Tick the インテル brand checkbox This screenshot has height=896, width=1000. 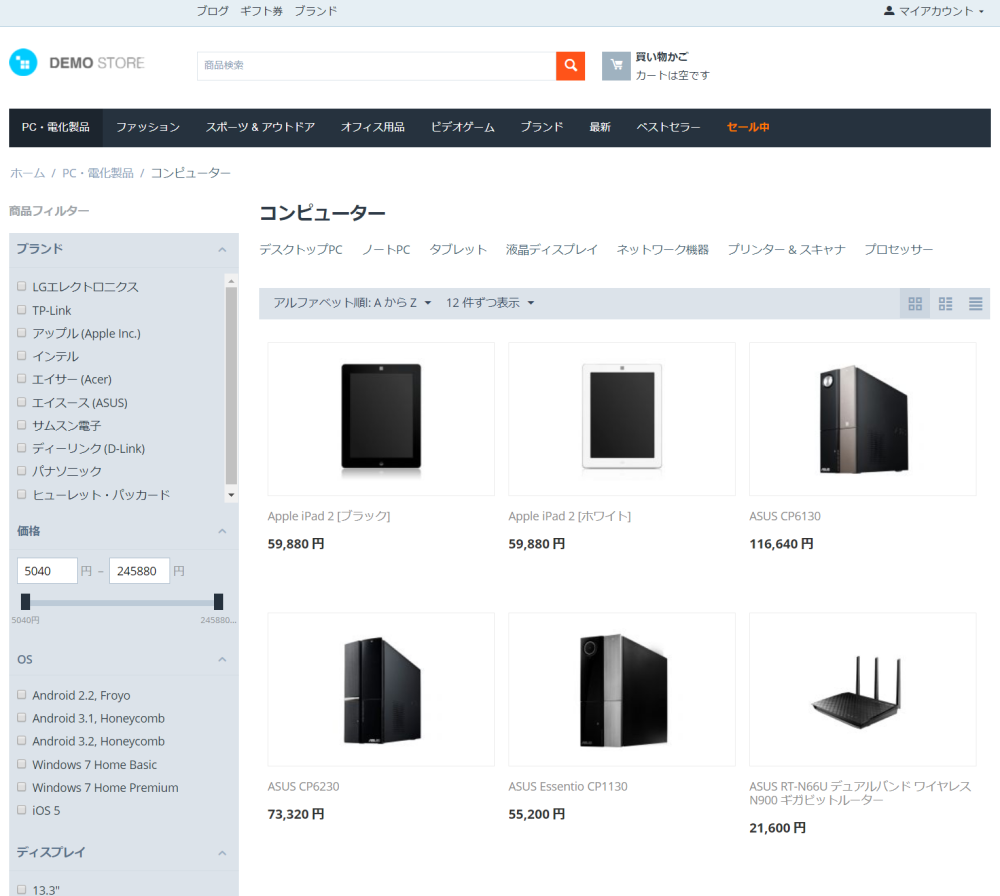tap(22, 356)
